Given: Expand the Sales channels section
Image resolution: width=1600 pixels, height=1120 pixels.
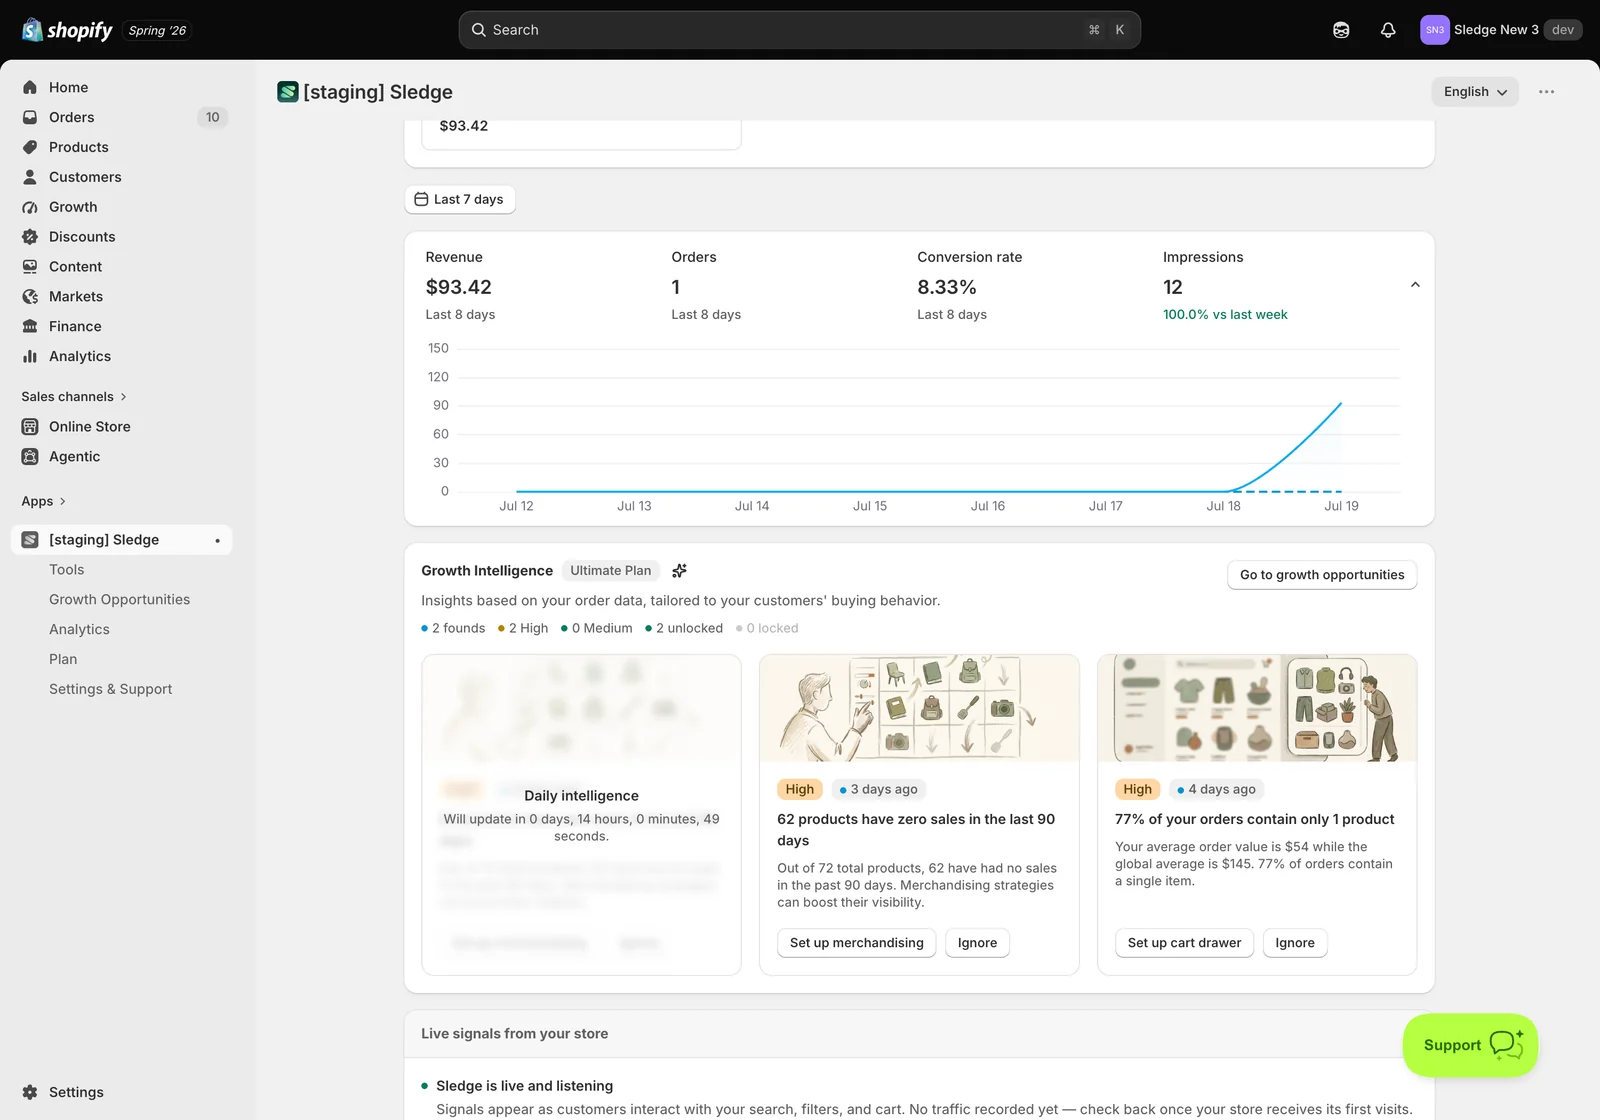Looking at the screenshot, I should coord(74,397).
